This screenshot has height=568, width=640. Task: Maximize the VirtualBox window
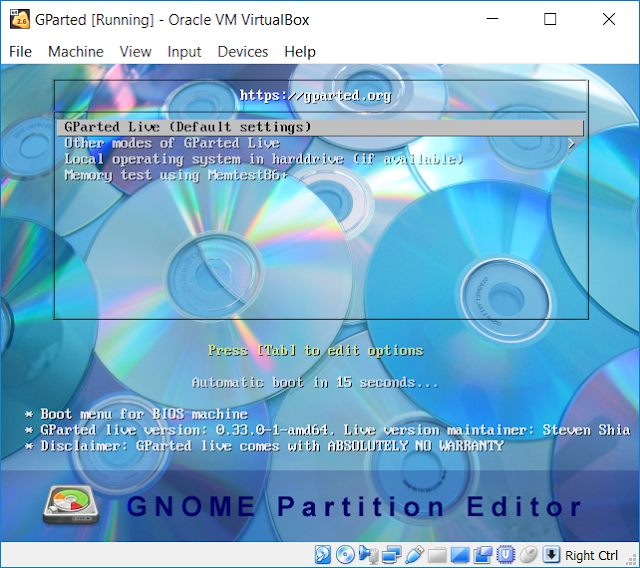pyautogui.click(x=550, y=19)
